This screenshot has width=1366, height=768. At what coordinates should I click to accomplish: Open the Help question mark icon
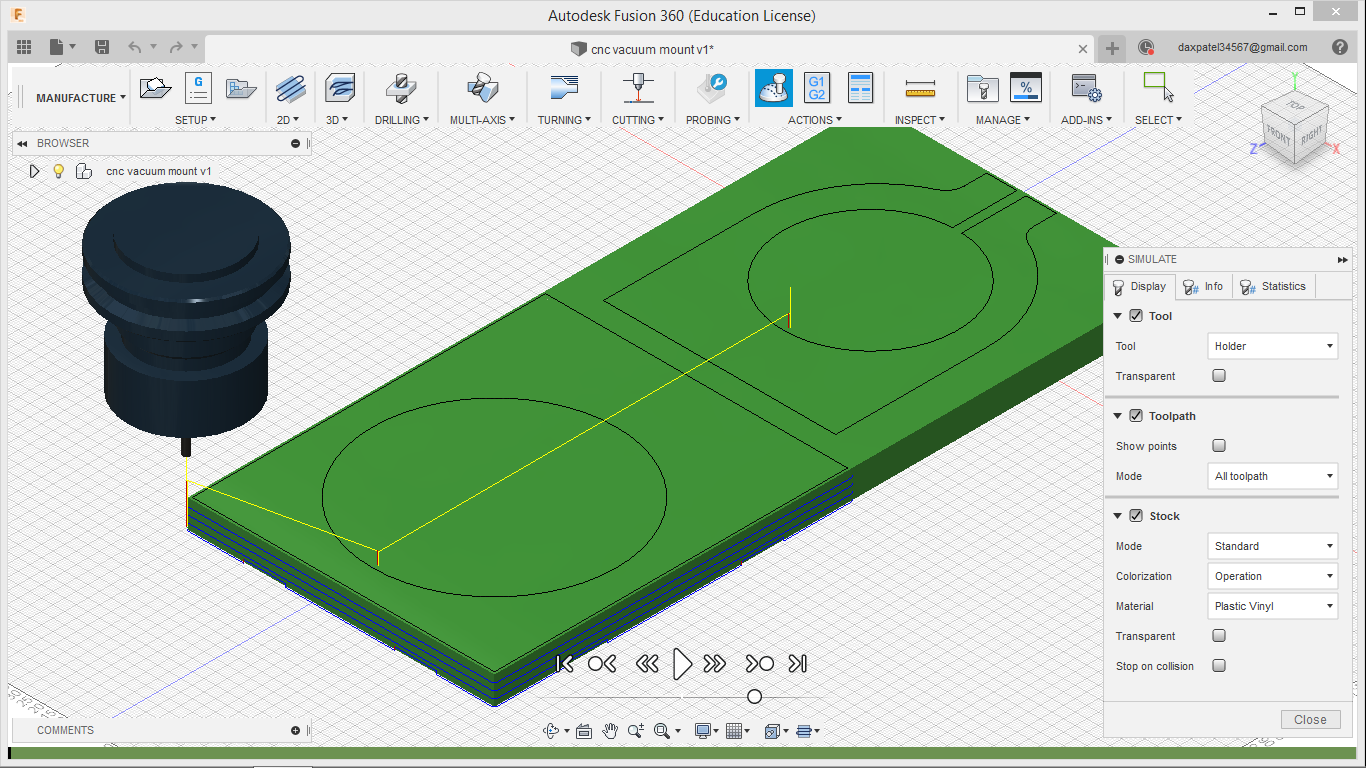tap(1340, 47)
